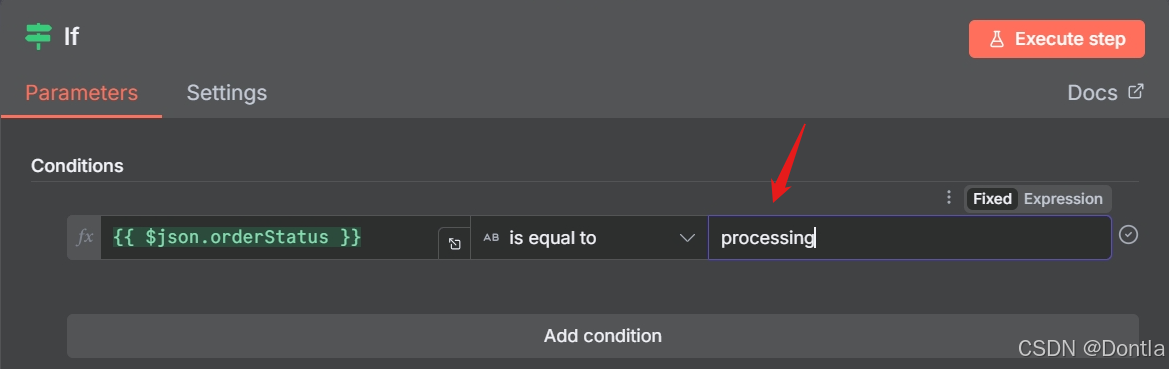Click the circled checkmark beside the value field
This screenshot has height=369, width=1169.
[1129, 235]
